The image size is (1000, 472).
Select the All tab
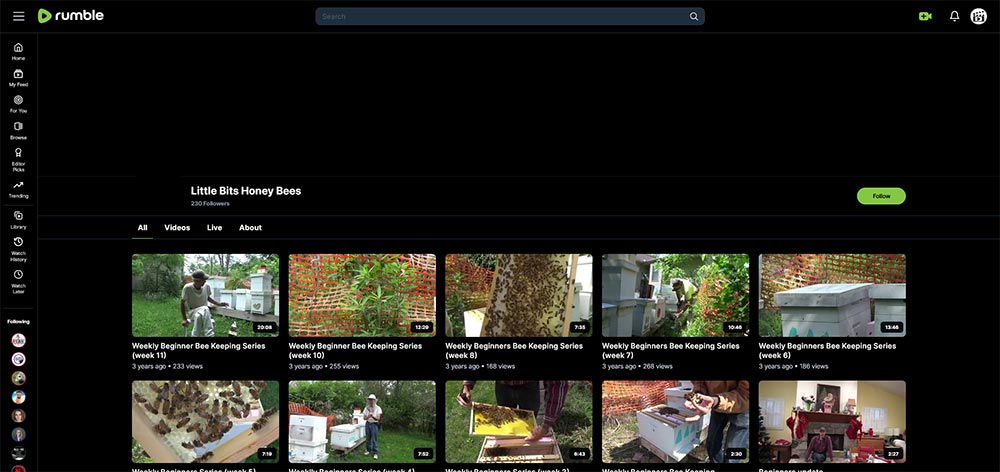142,228
